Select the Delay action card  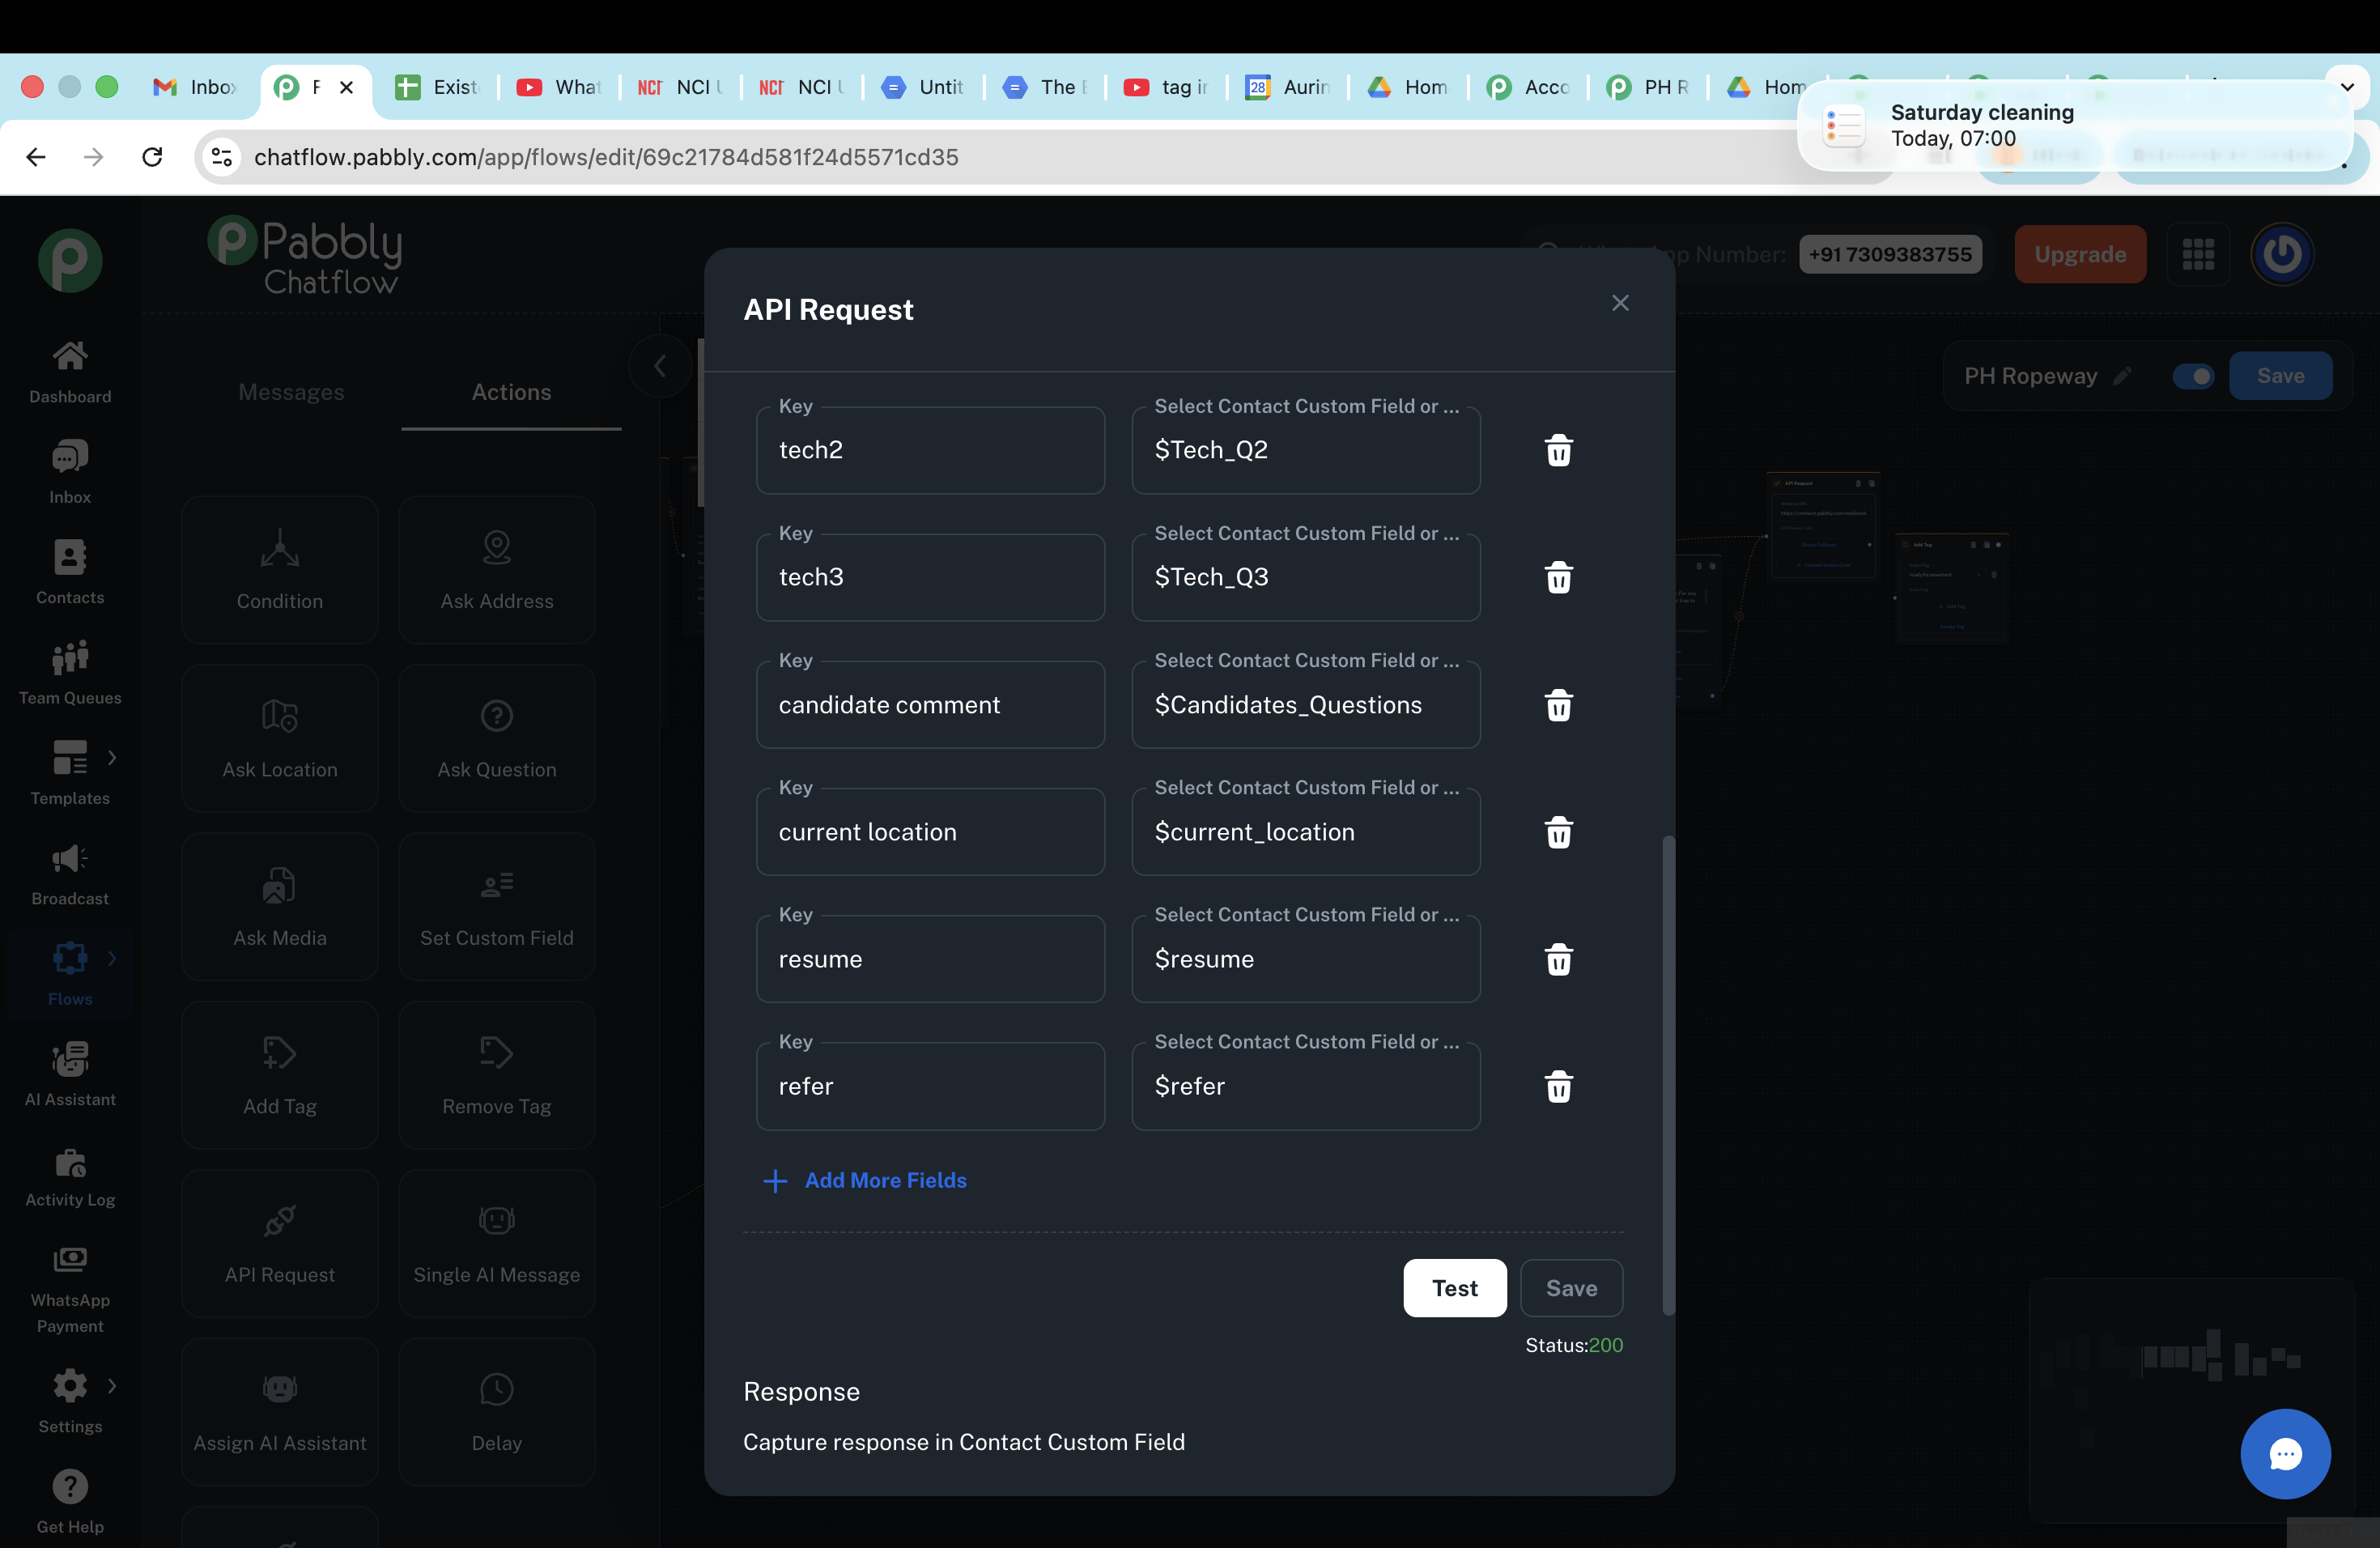click(x=497, y=1412)
